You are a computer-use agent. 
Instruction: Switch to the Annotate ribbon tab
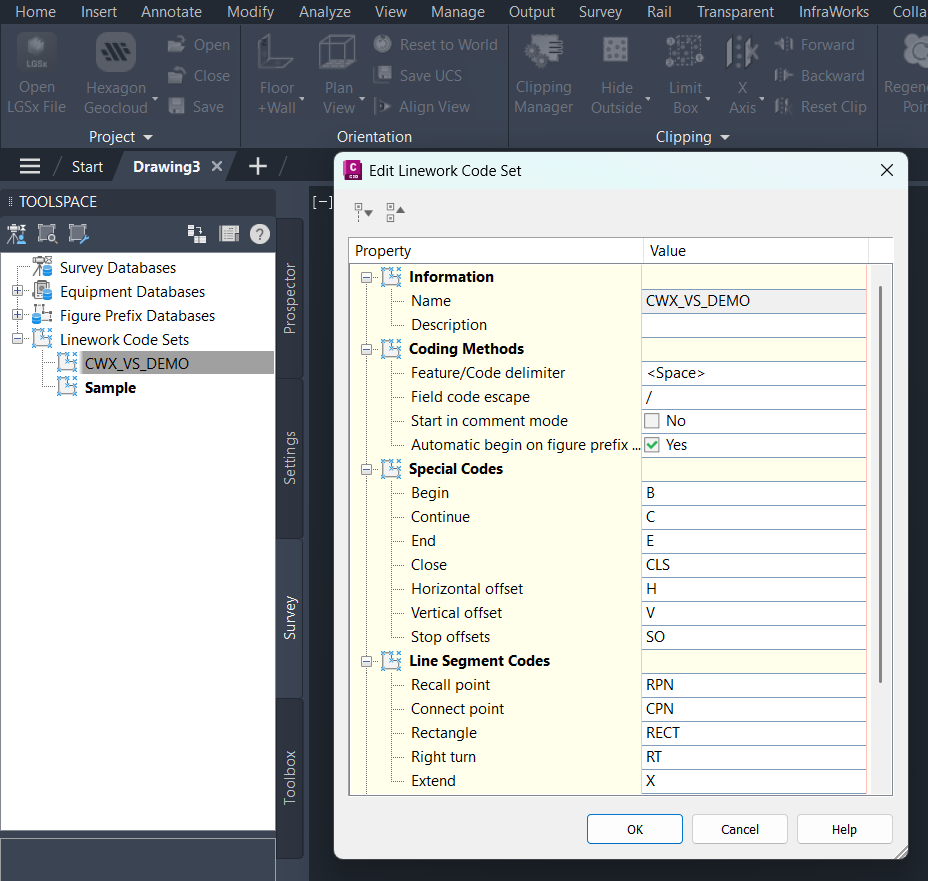171,12
